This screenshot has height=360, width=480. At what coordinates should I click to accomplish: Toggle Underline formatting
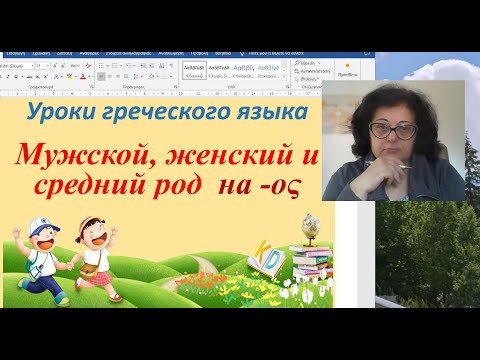tap(16, 77)
